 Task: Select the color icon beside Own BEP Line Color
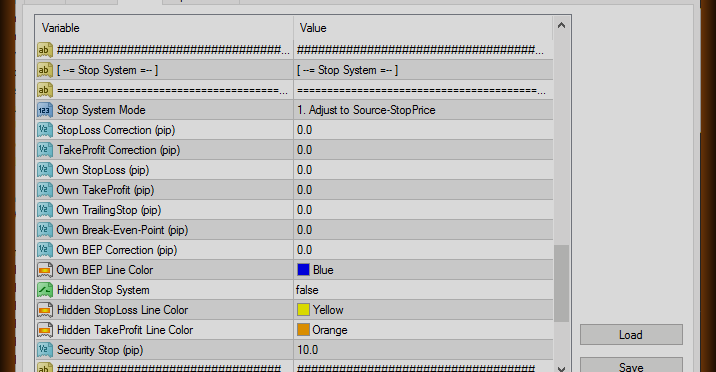(45, 270)
